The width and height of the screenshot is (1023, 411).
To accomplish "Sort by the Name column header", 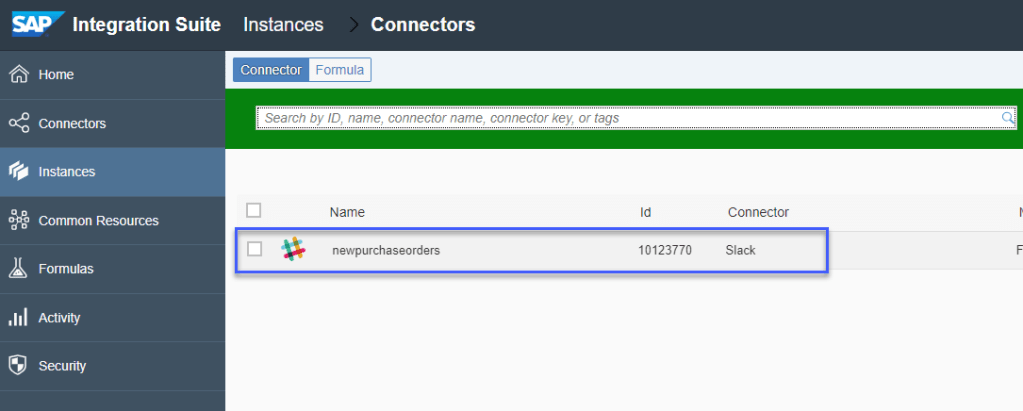I will tap(347, 212).
